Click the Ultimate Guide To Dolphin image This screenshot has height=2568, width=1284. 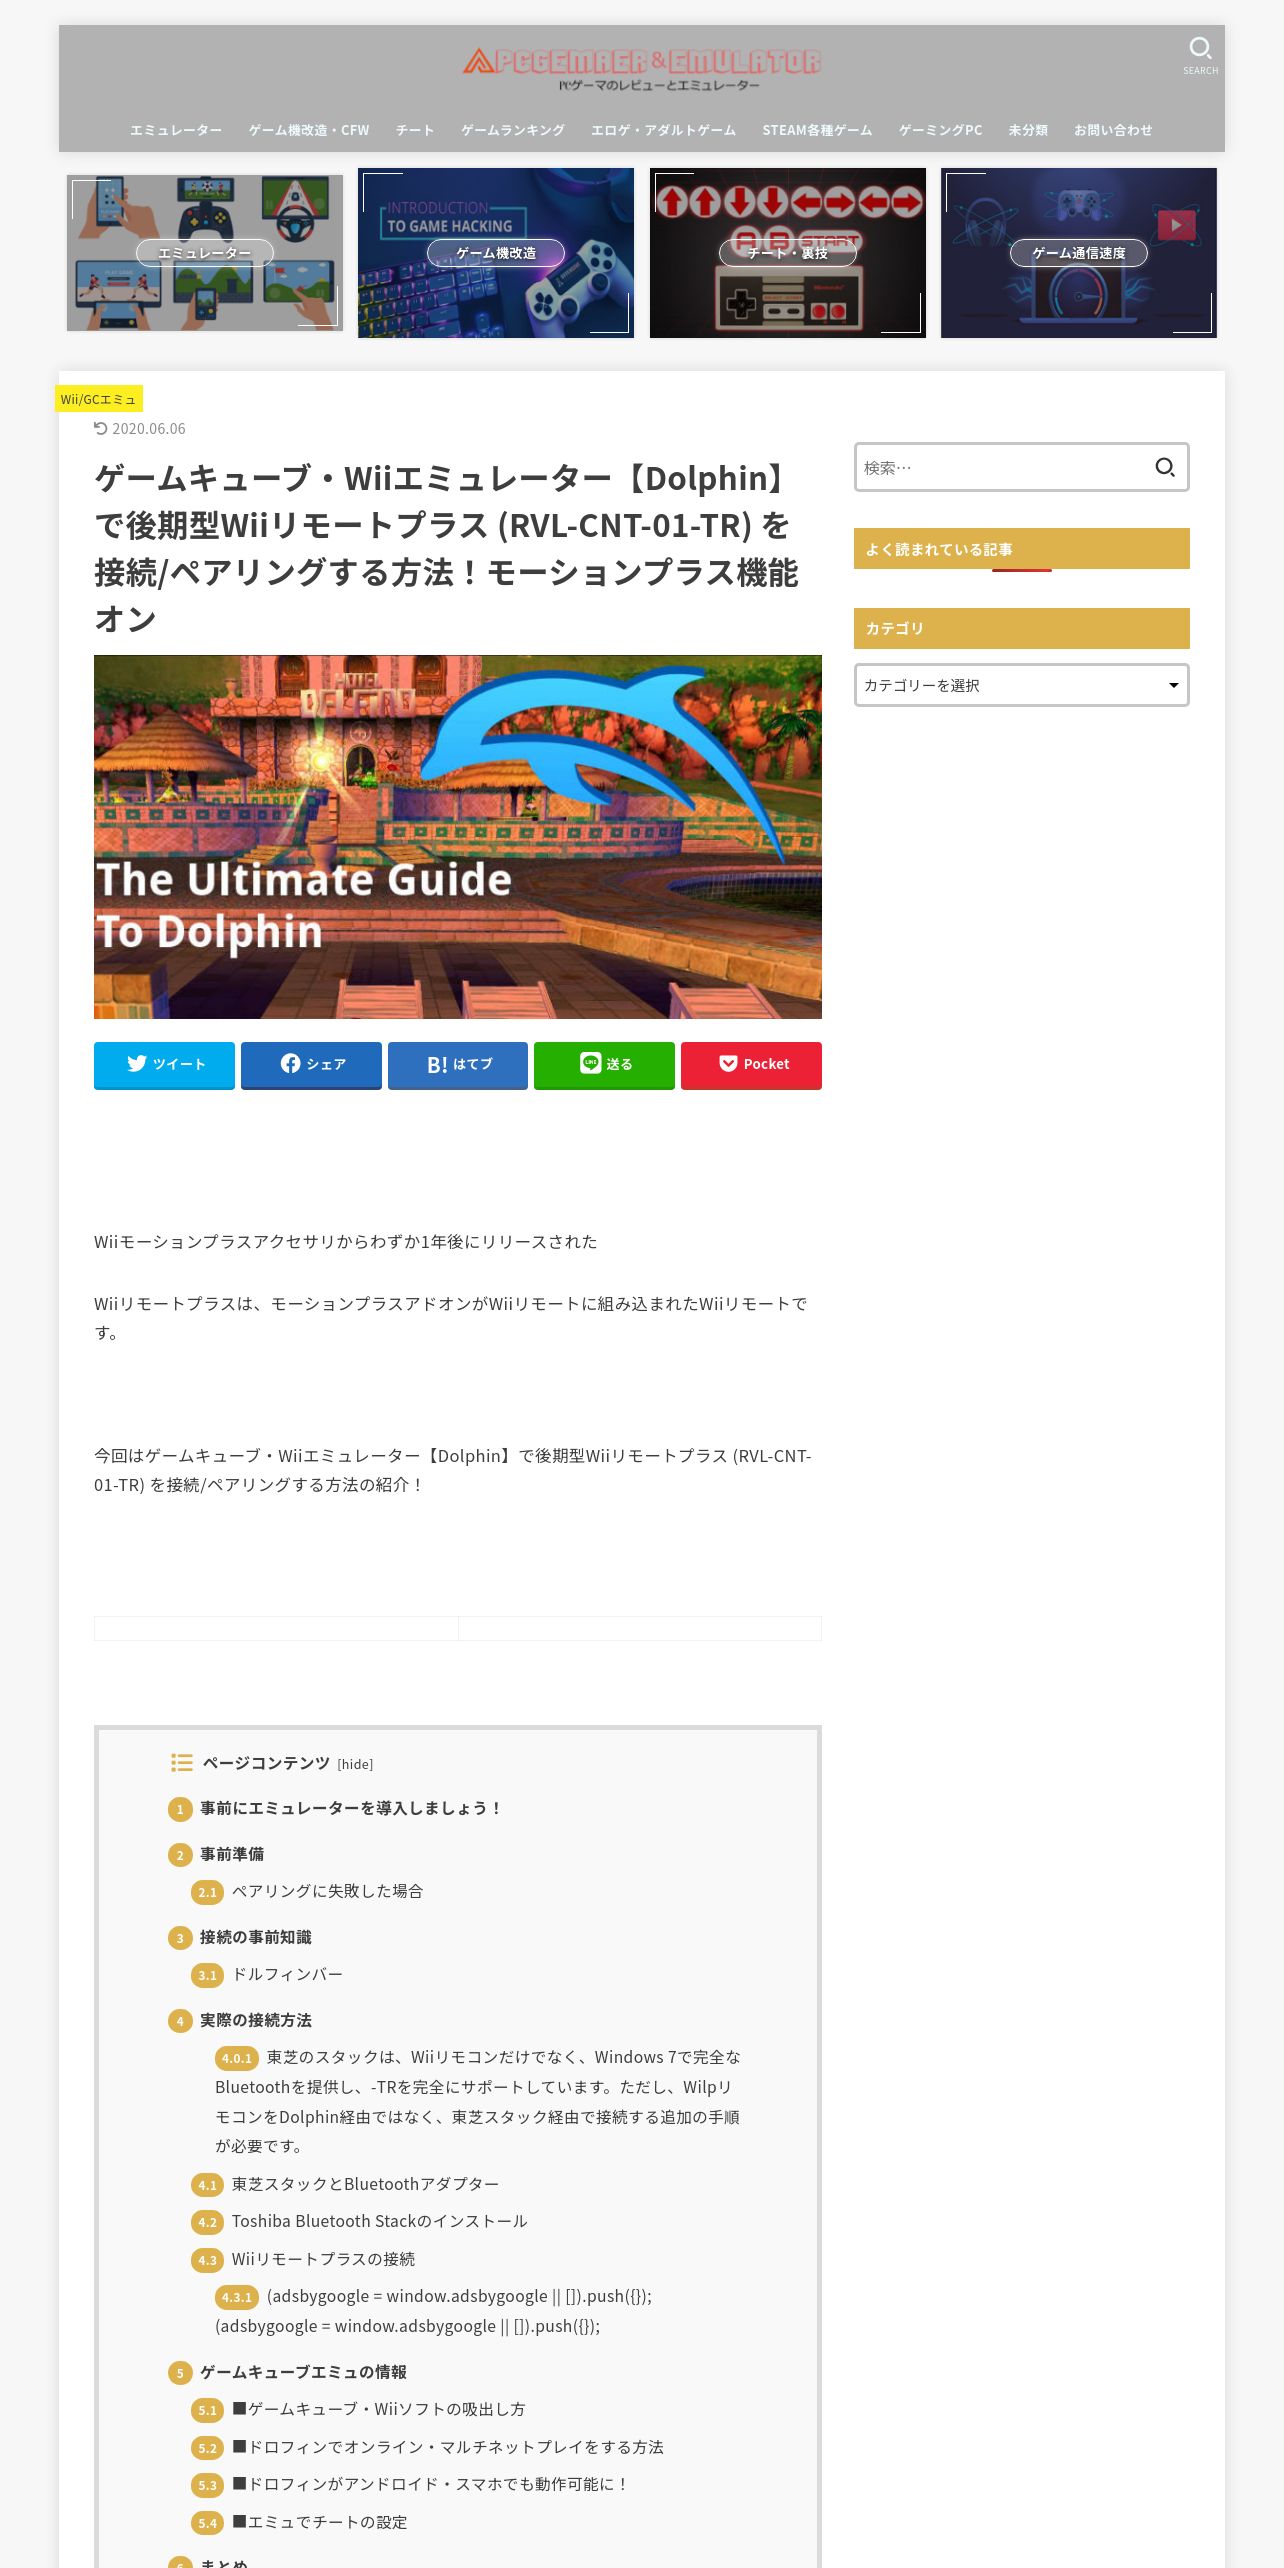(x=458, y=837)
